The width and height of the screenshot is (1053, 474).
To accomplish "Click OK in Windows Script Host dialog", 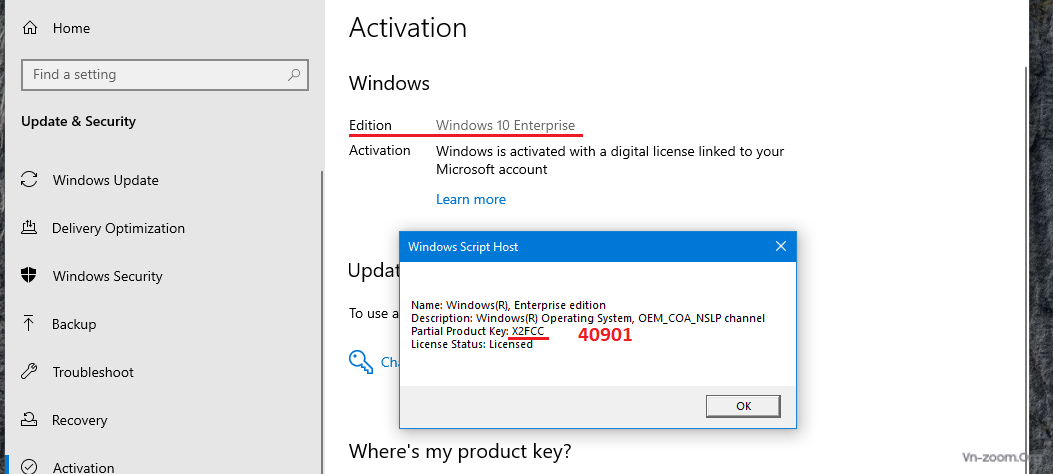I will click(x=743, y=406).
